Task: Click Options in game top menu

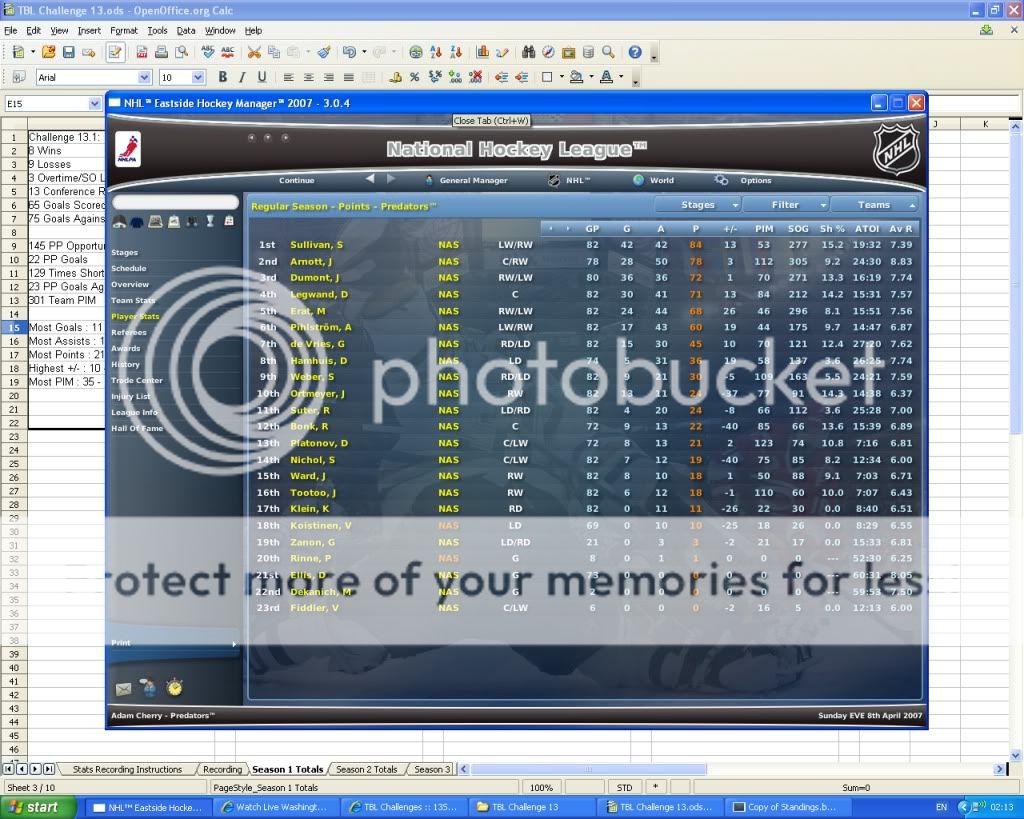Action: [x=756, y=180]
